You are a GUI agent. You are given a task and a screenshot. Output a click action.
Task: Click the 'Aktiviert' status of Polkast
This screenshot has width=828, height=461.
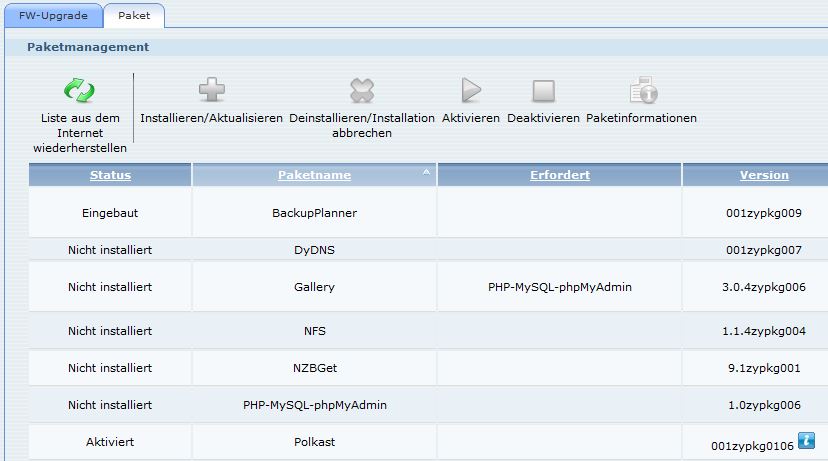[110, 442]
